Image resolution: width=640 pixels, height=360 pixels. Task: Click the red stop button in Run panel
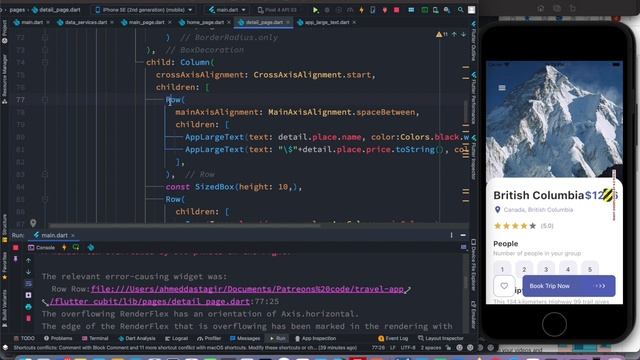16,248
